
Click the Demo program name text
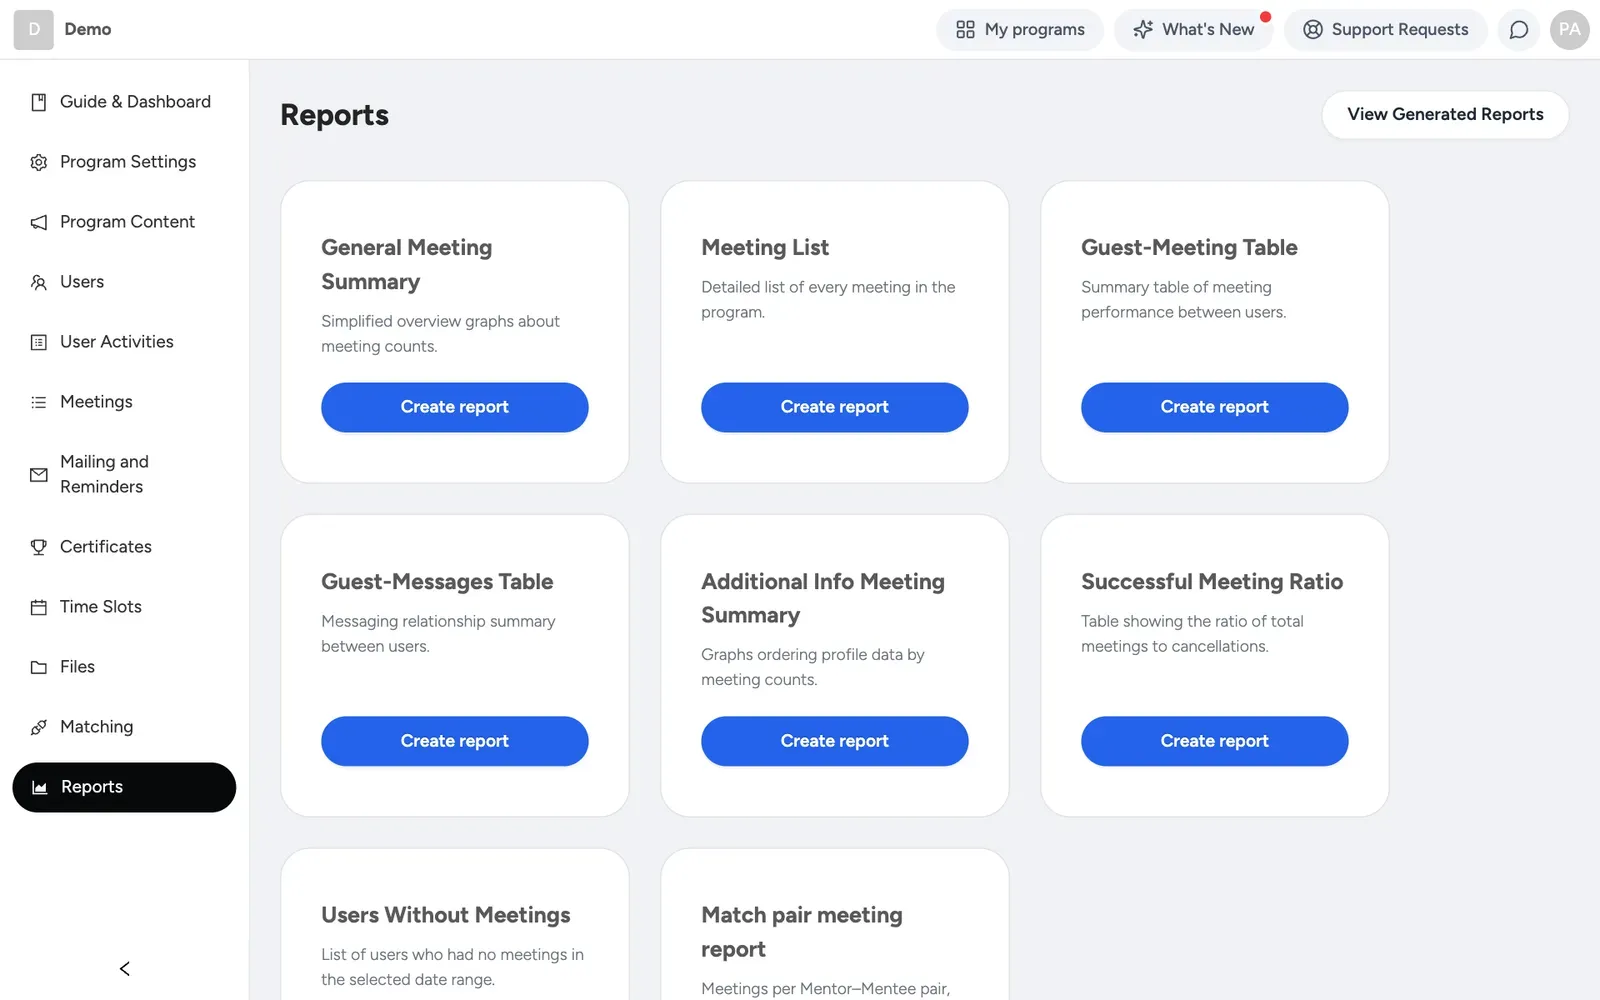(88, 30)
